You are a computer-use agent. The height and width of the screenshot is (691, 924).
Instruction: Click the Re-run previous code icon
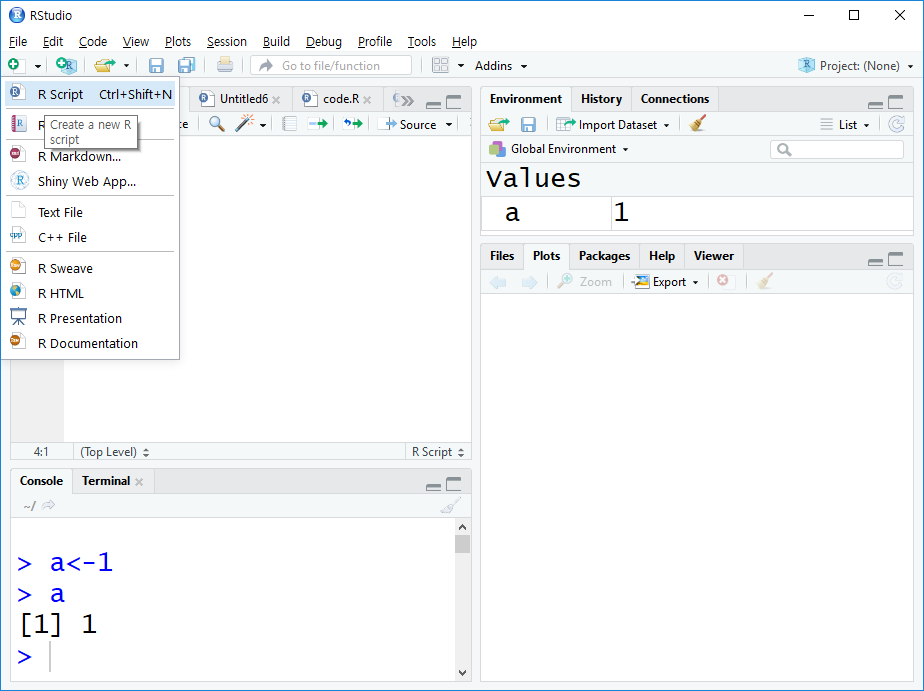(353, 124)
